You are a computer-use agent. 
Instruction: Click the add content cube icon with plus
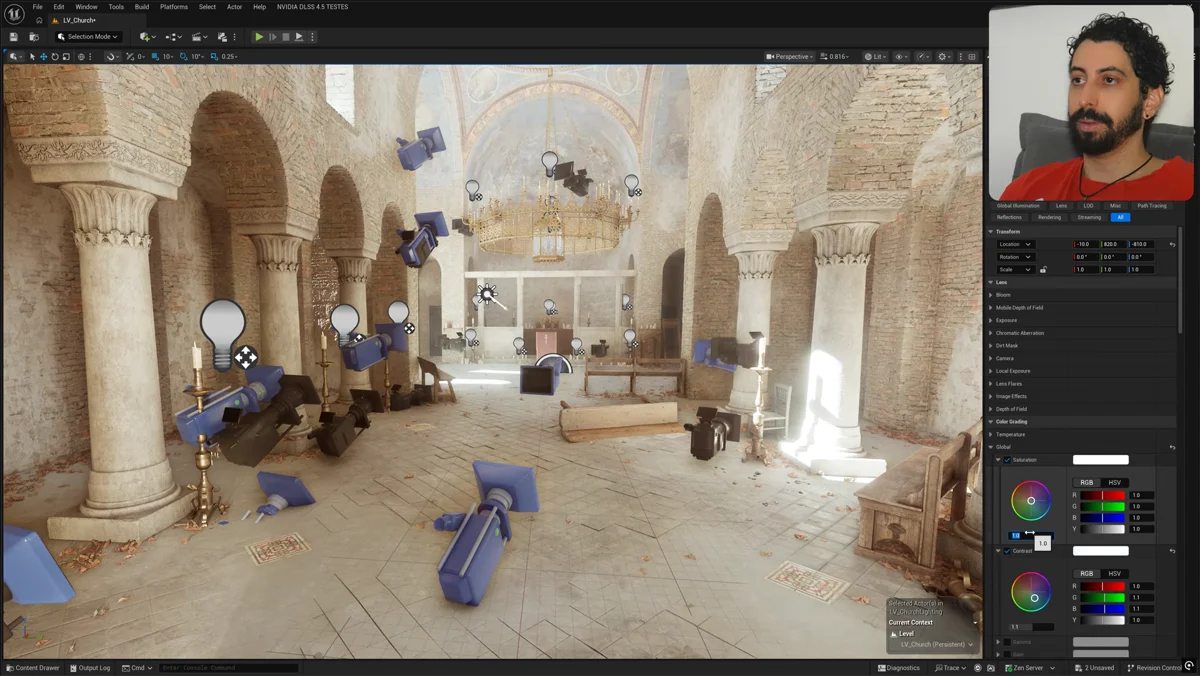point(148,37)
